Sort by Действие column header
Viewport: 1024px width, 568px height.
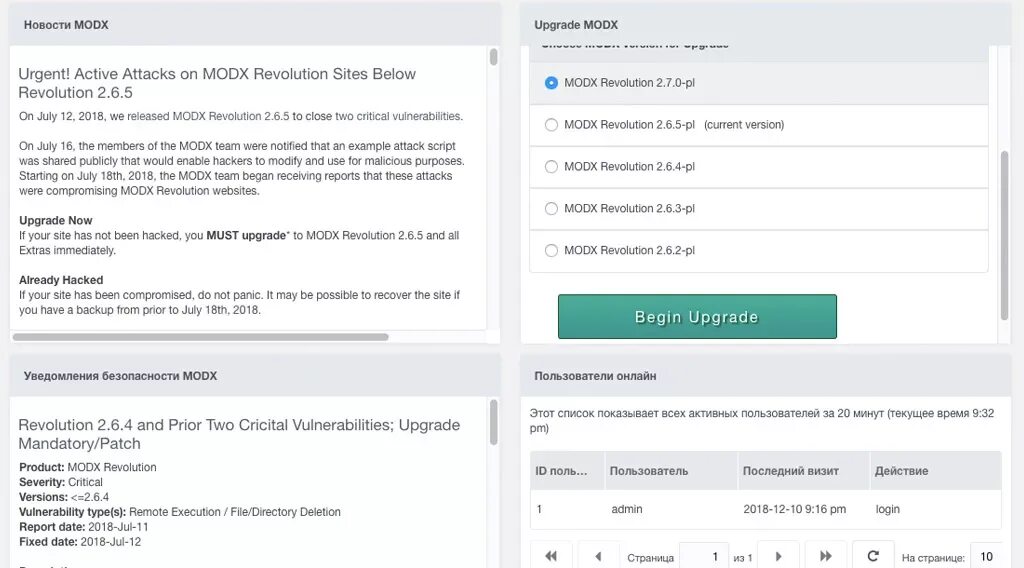point(936,471)
